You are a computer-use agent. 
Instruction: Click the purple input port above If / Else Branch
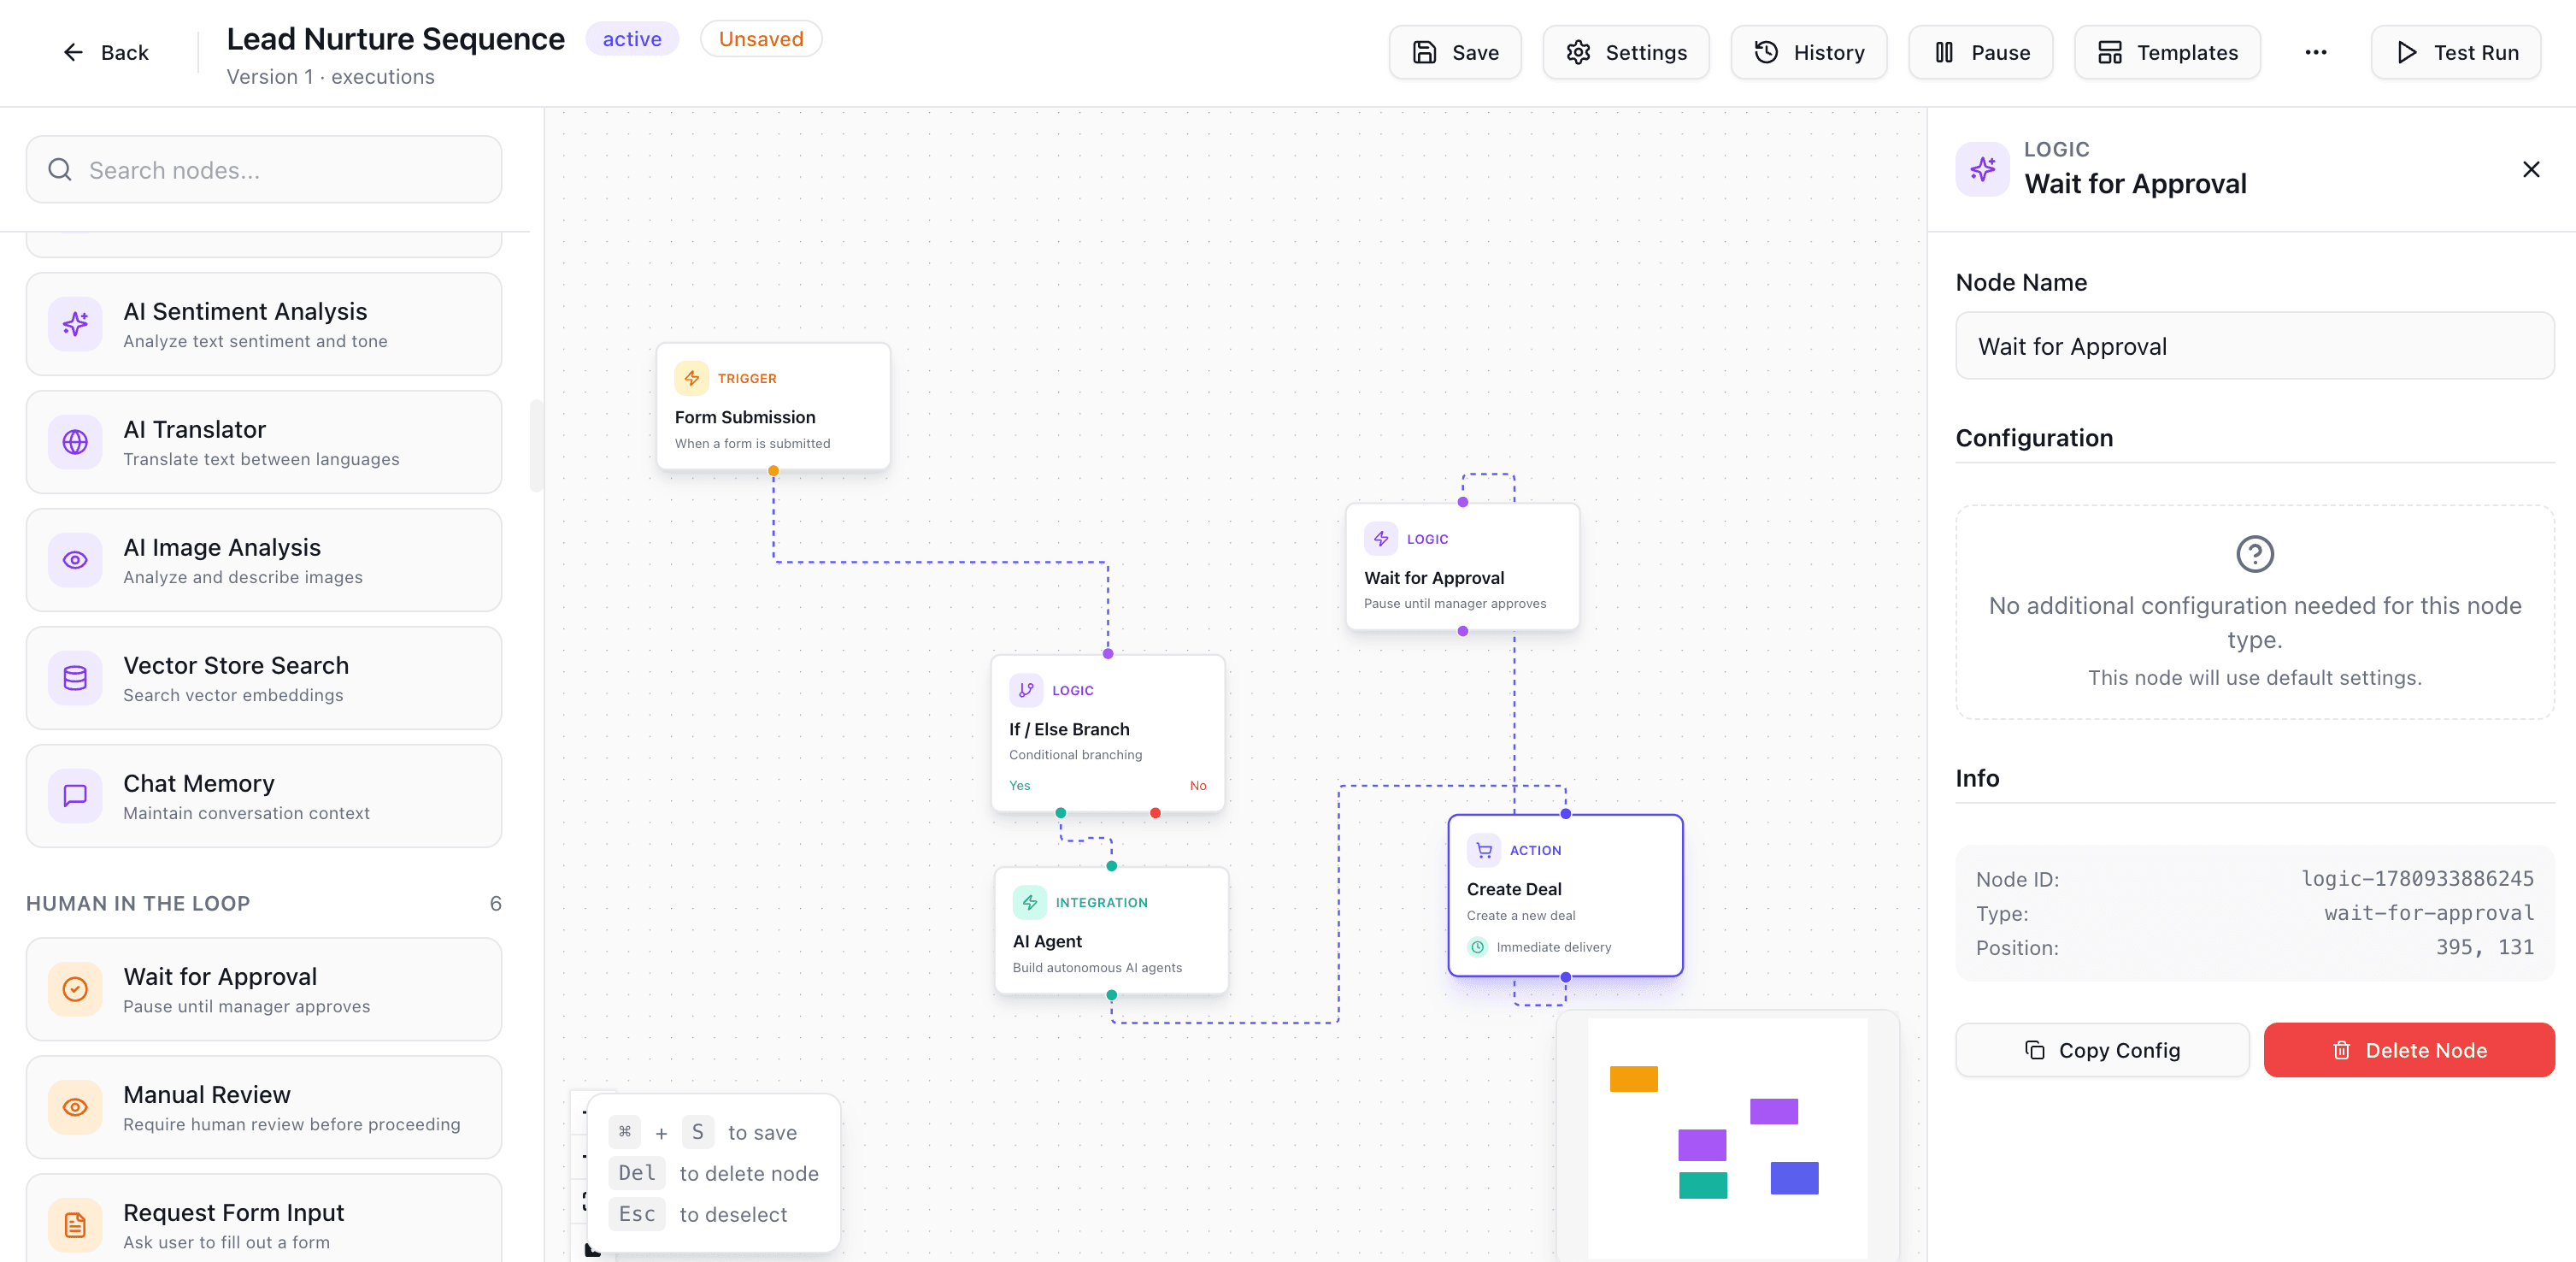pos(1108,654)
